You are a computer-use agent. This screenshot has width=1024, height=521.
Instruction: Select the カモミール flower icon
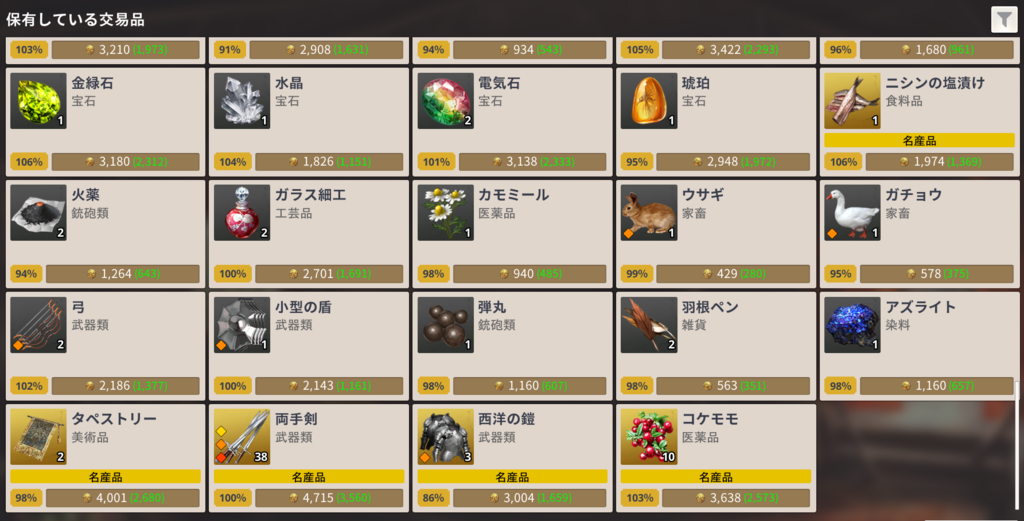click(x=445, y=213)
